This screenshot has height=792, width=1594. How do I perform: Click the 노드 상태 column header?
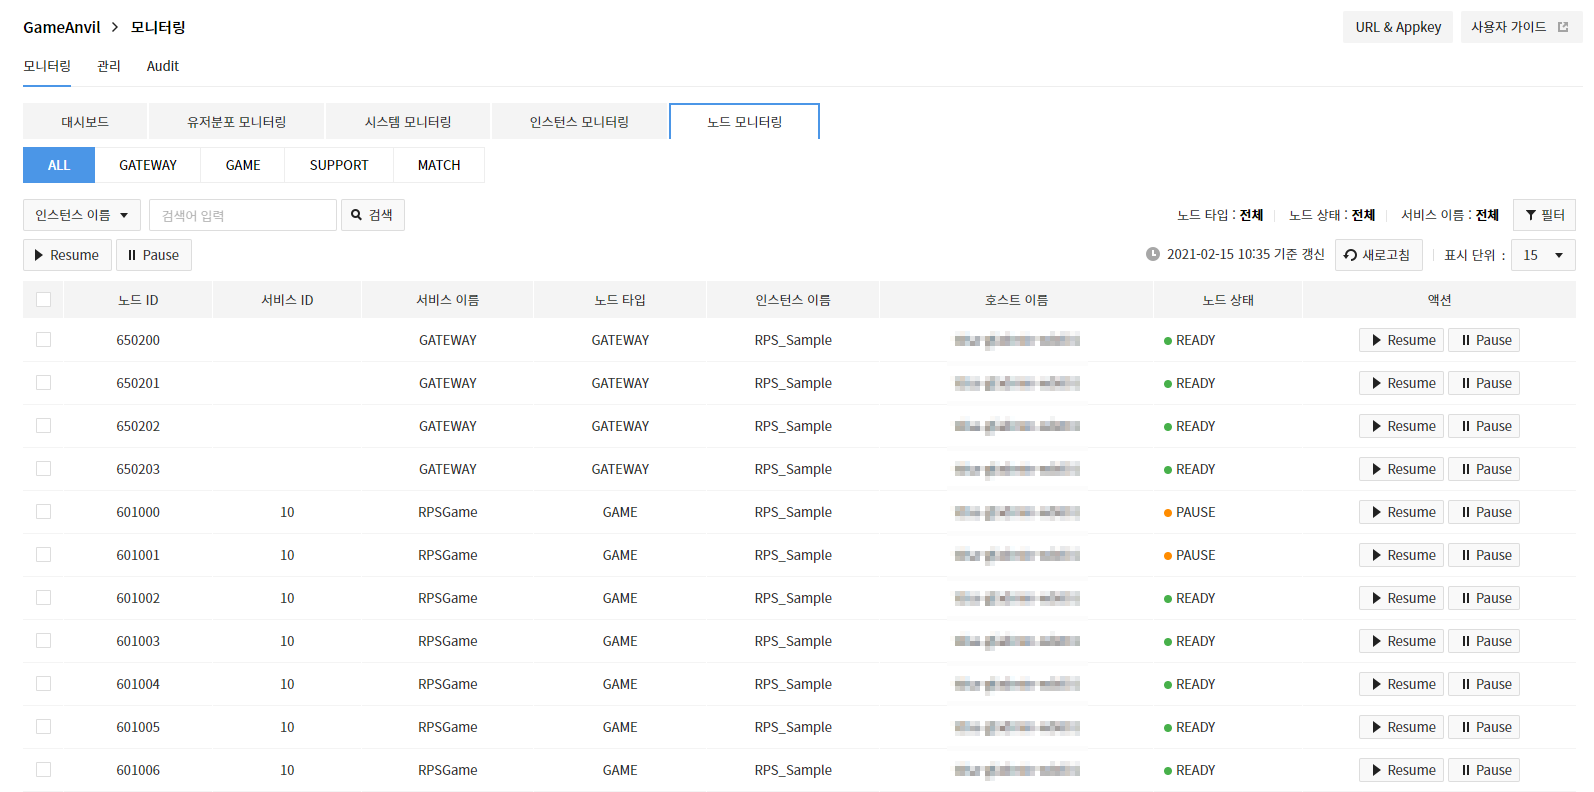pos(1228,300)
